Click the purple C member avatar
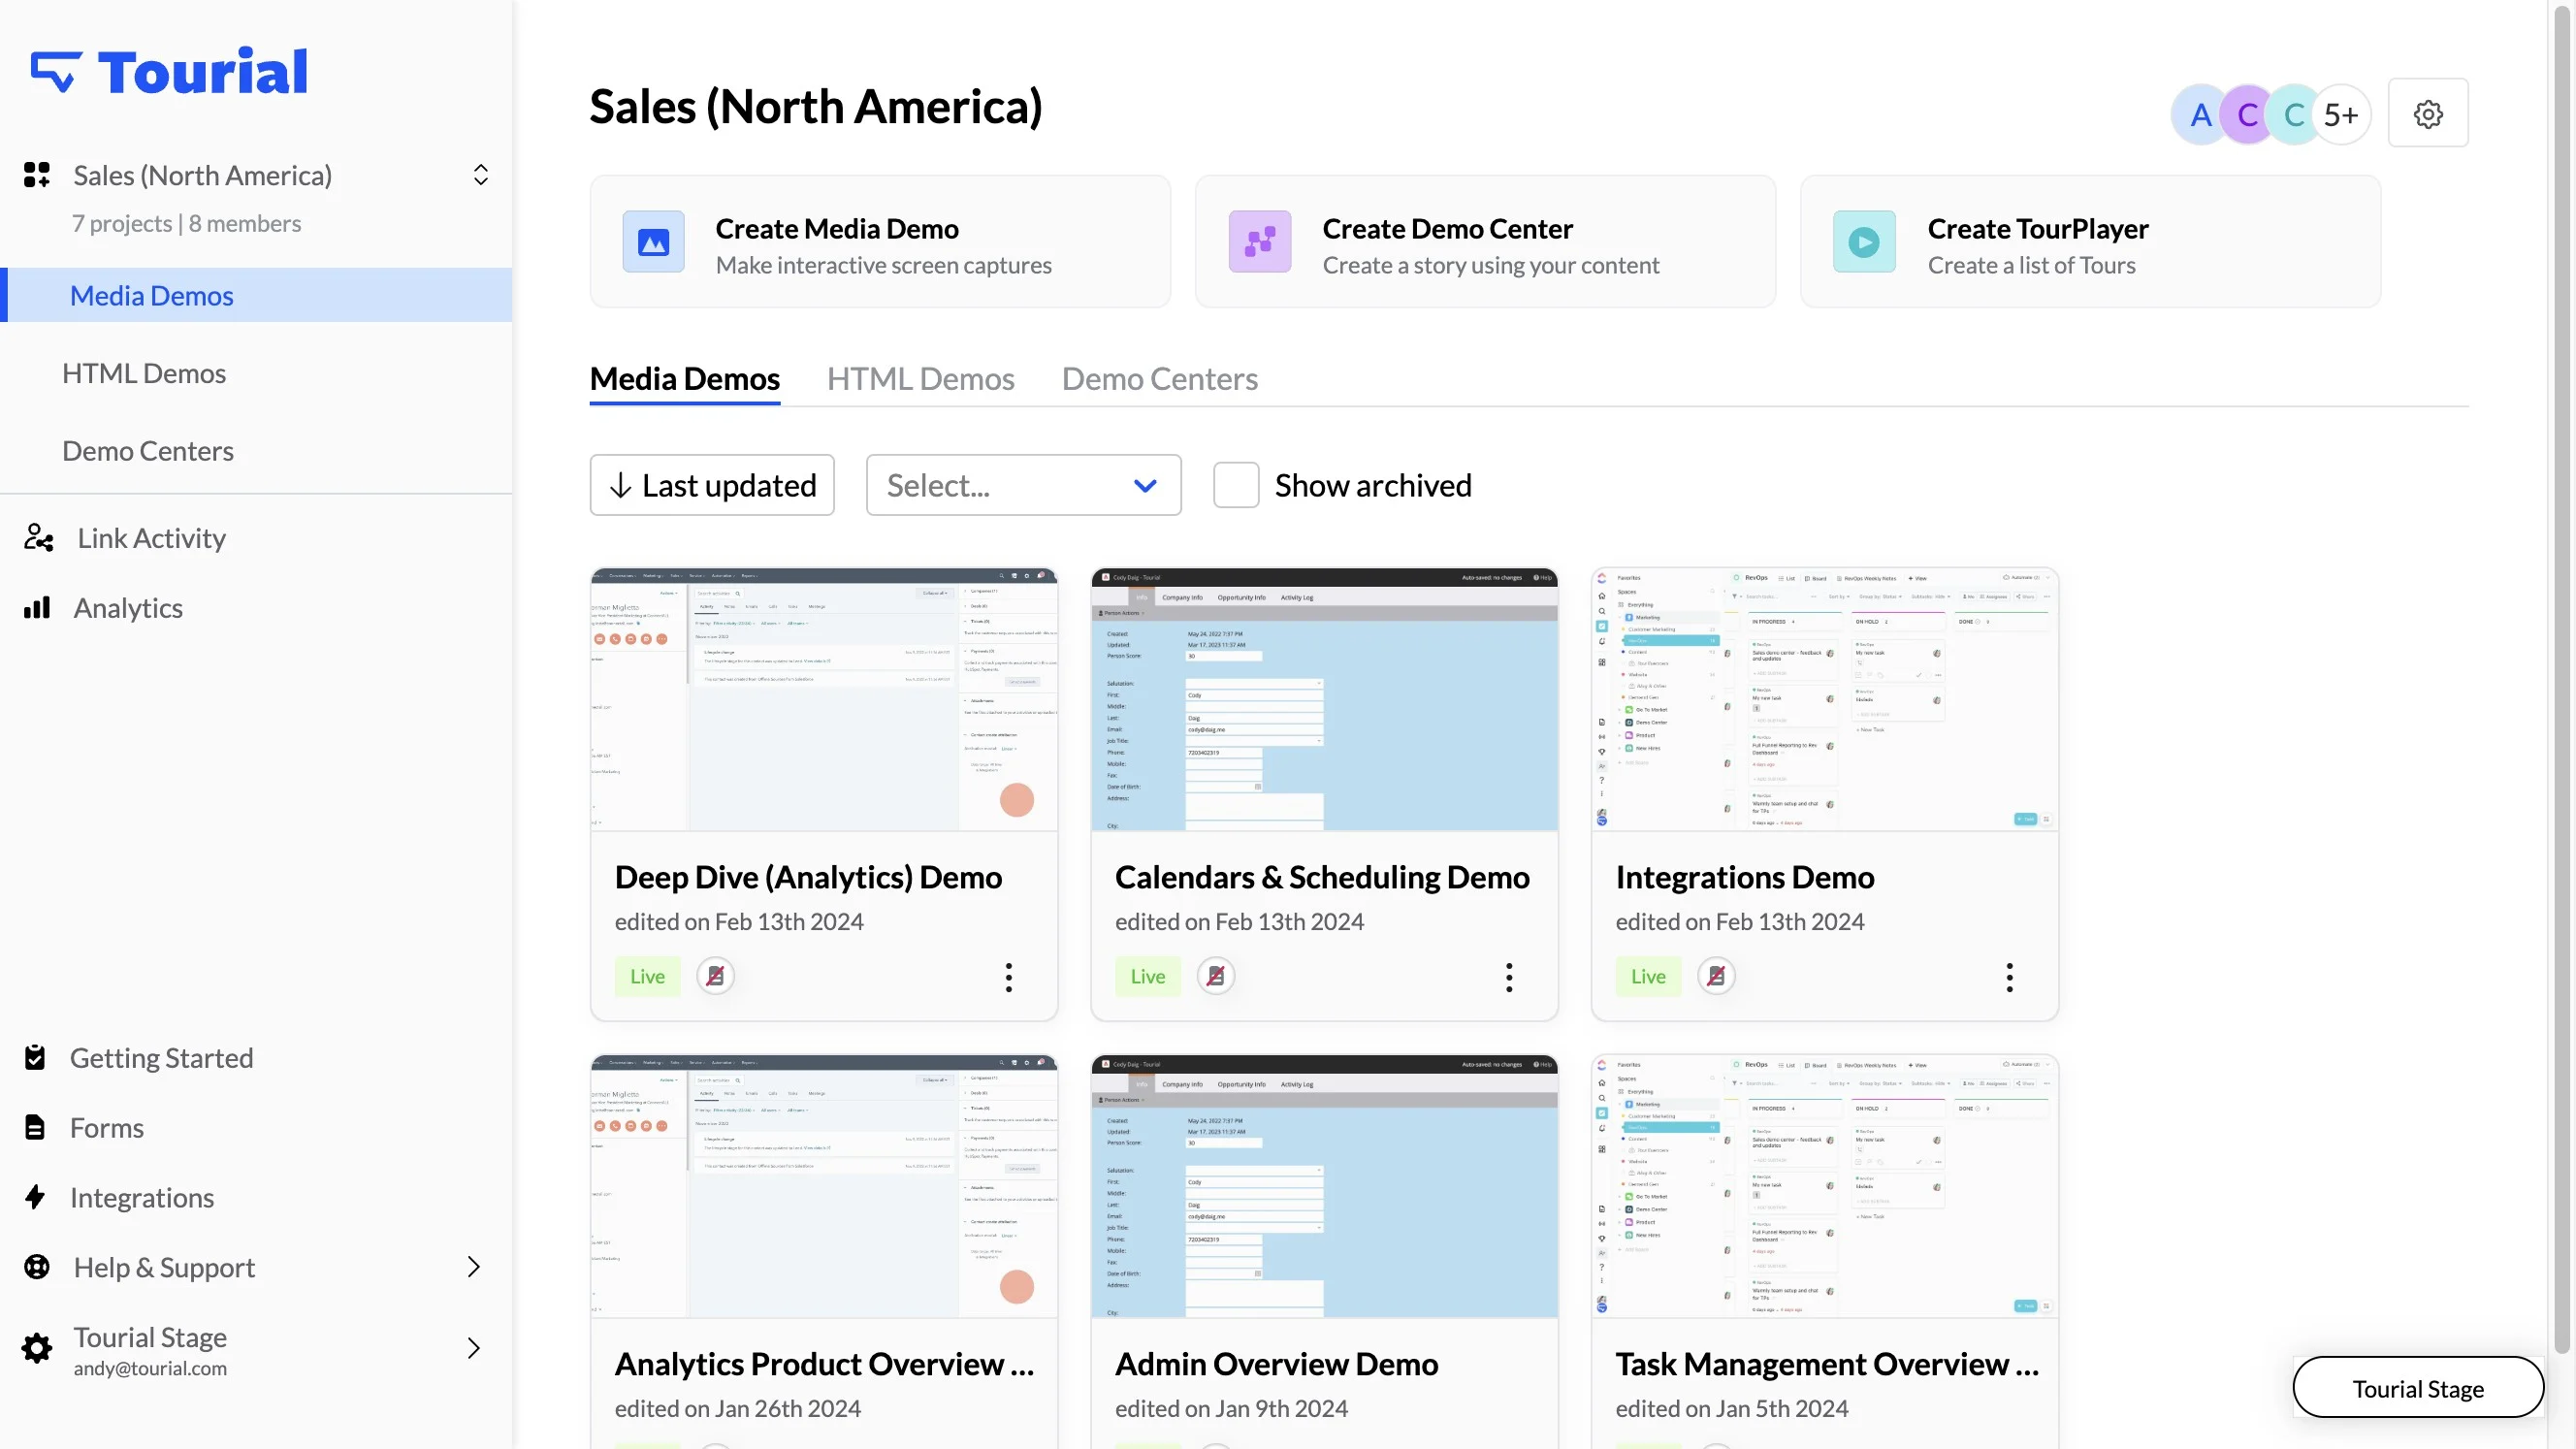 [x=2247, y=115]
